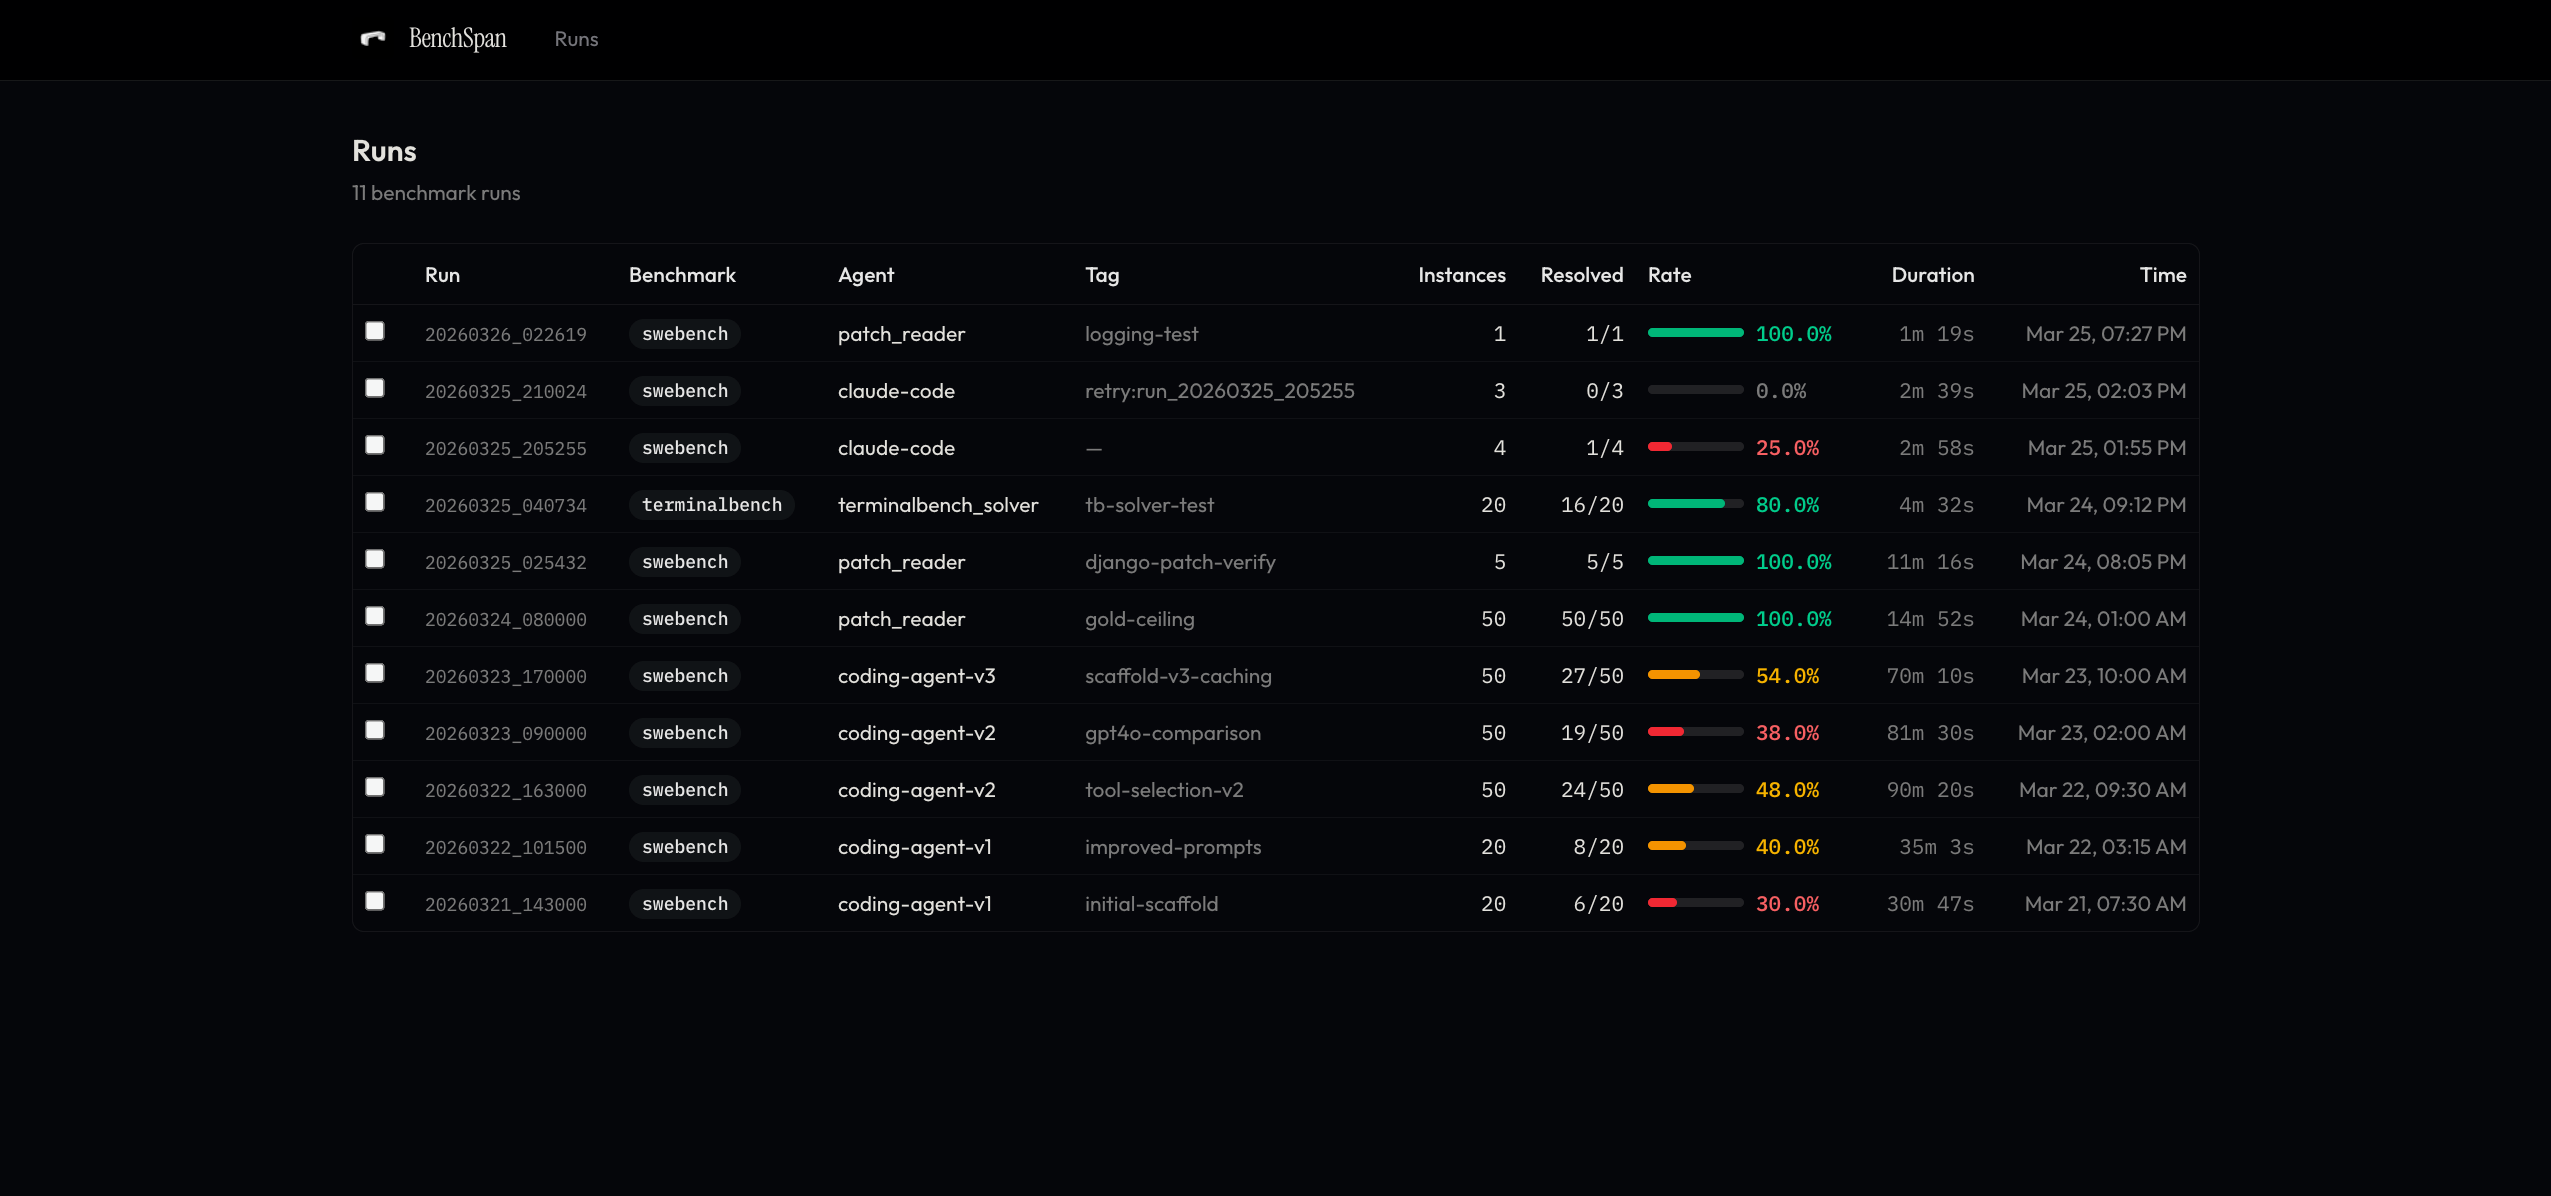Click the Instances column header
The width and height of the screenshot is (2551, 1196).
pos(1461,275)
